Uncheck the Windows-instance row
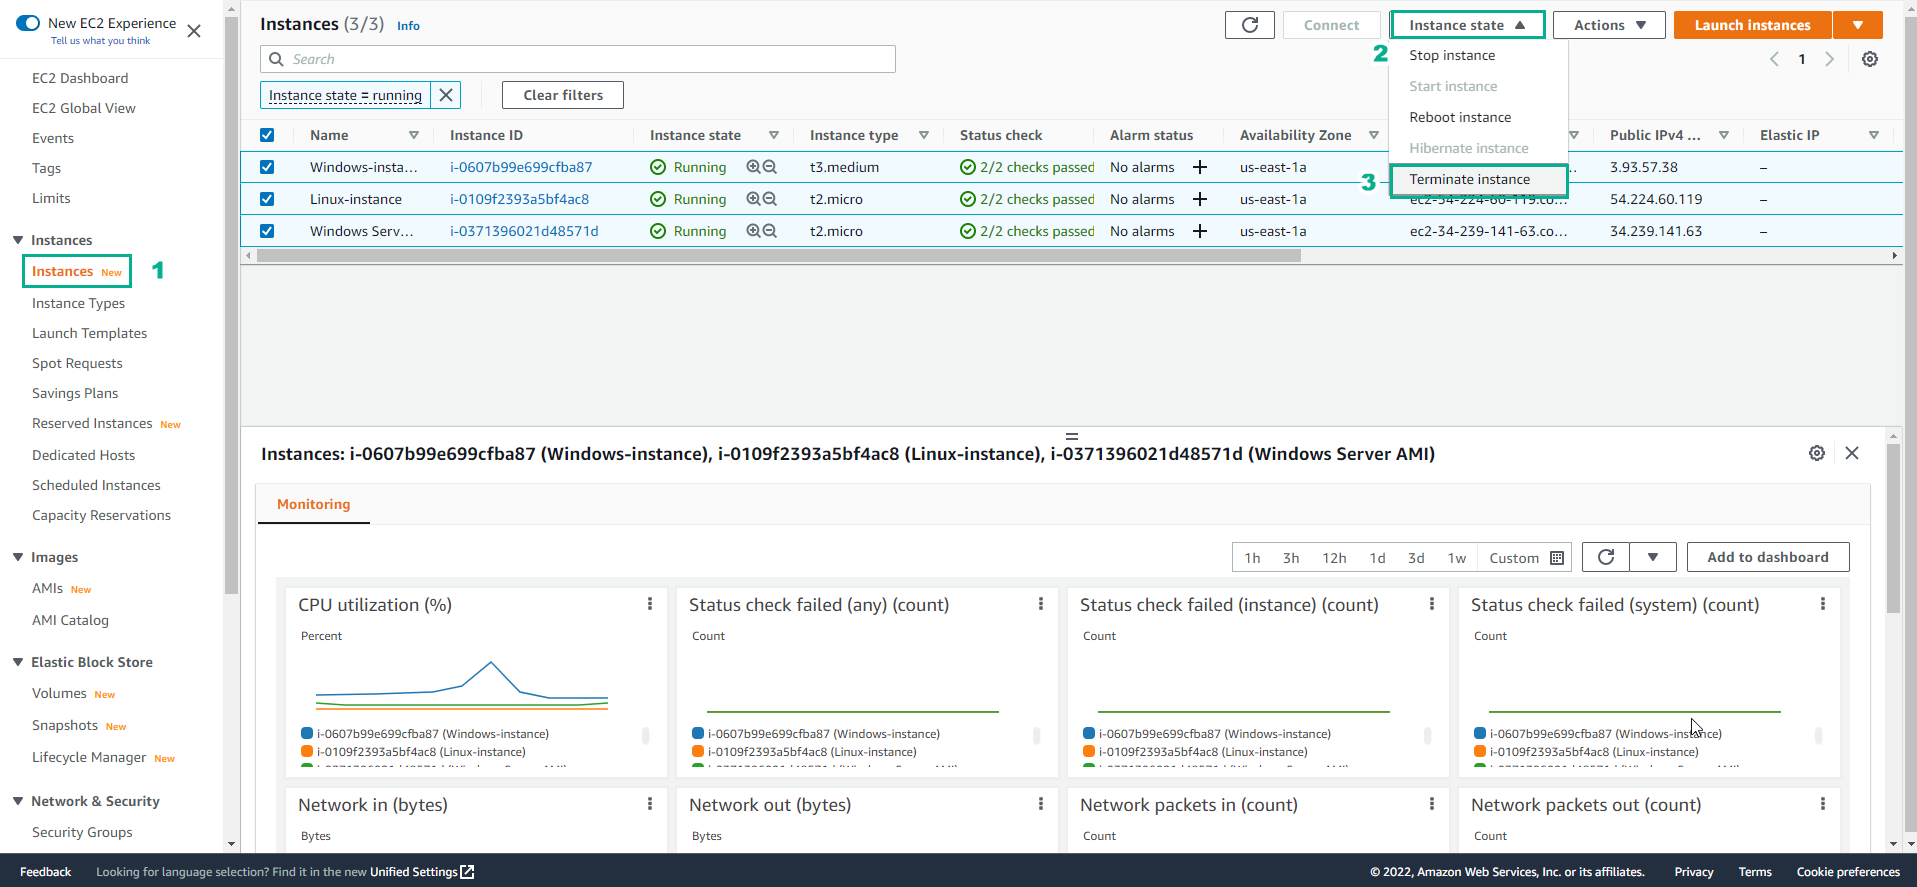The height and width of the screenshot is (887, 1917). click(267, 167)
